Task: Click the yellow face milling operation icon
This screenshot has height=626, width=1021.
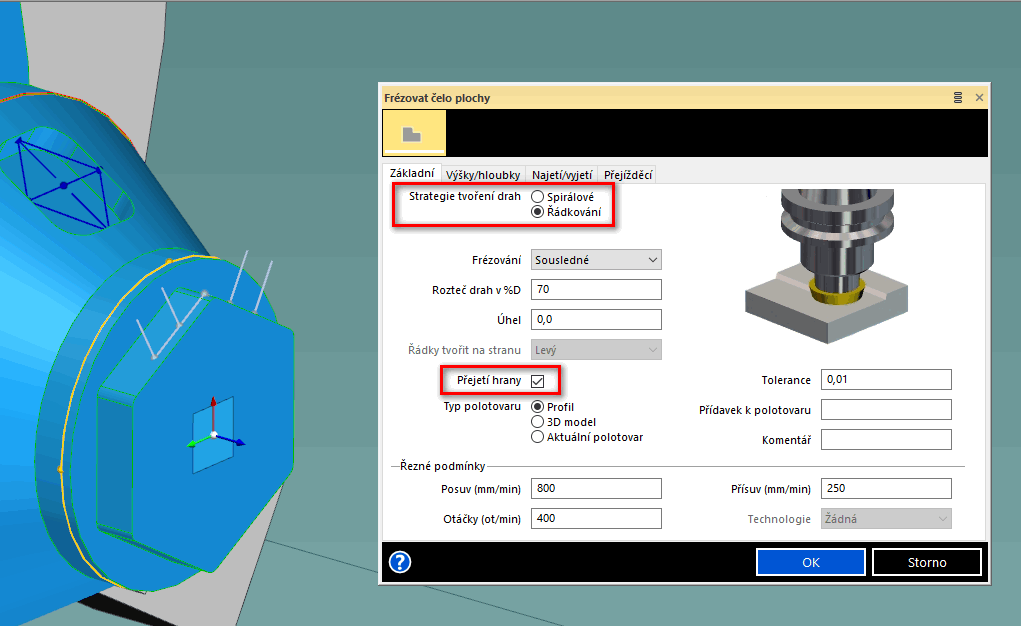Action: 413,133
